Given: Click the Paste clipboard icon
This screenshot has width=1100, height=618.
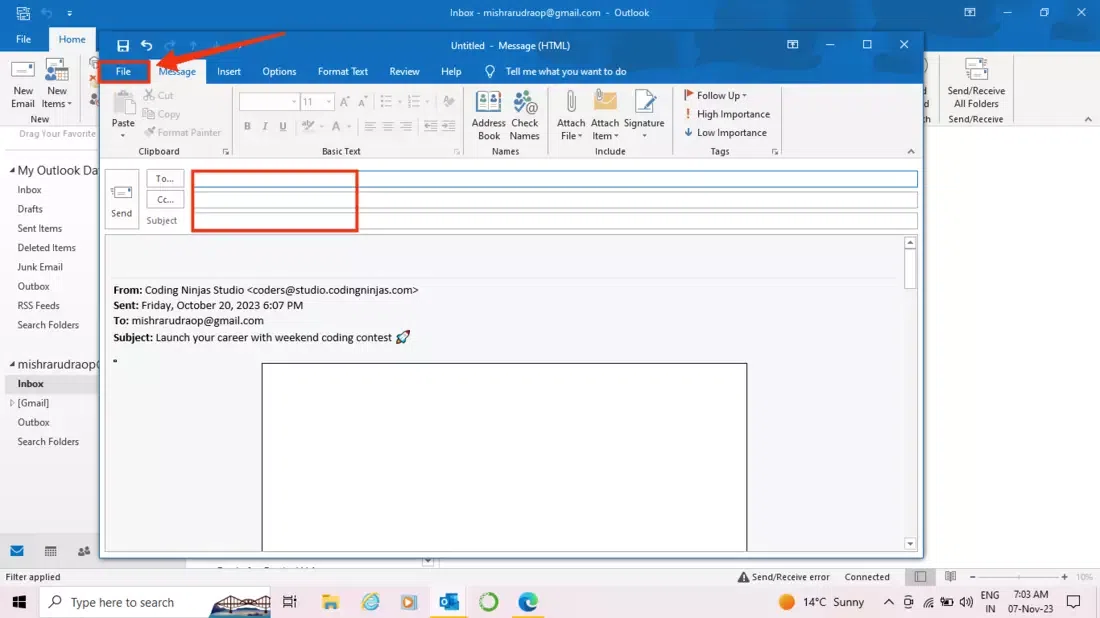Looking at the screenshot, I should (123, 102).
